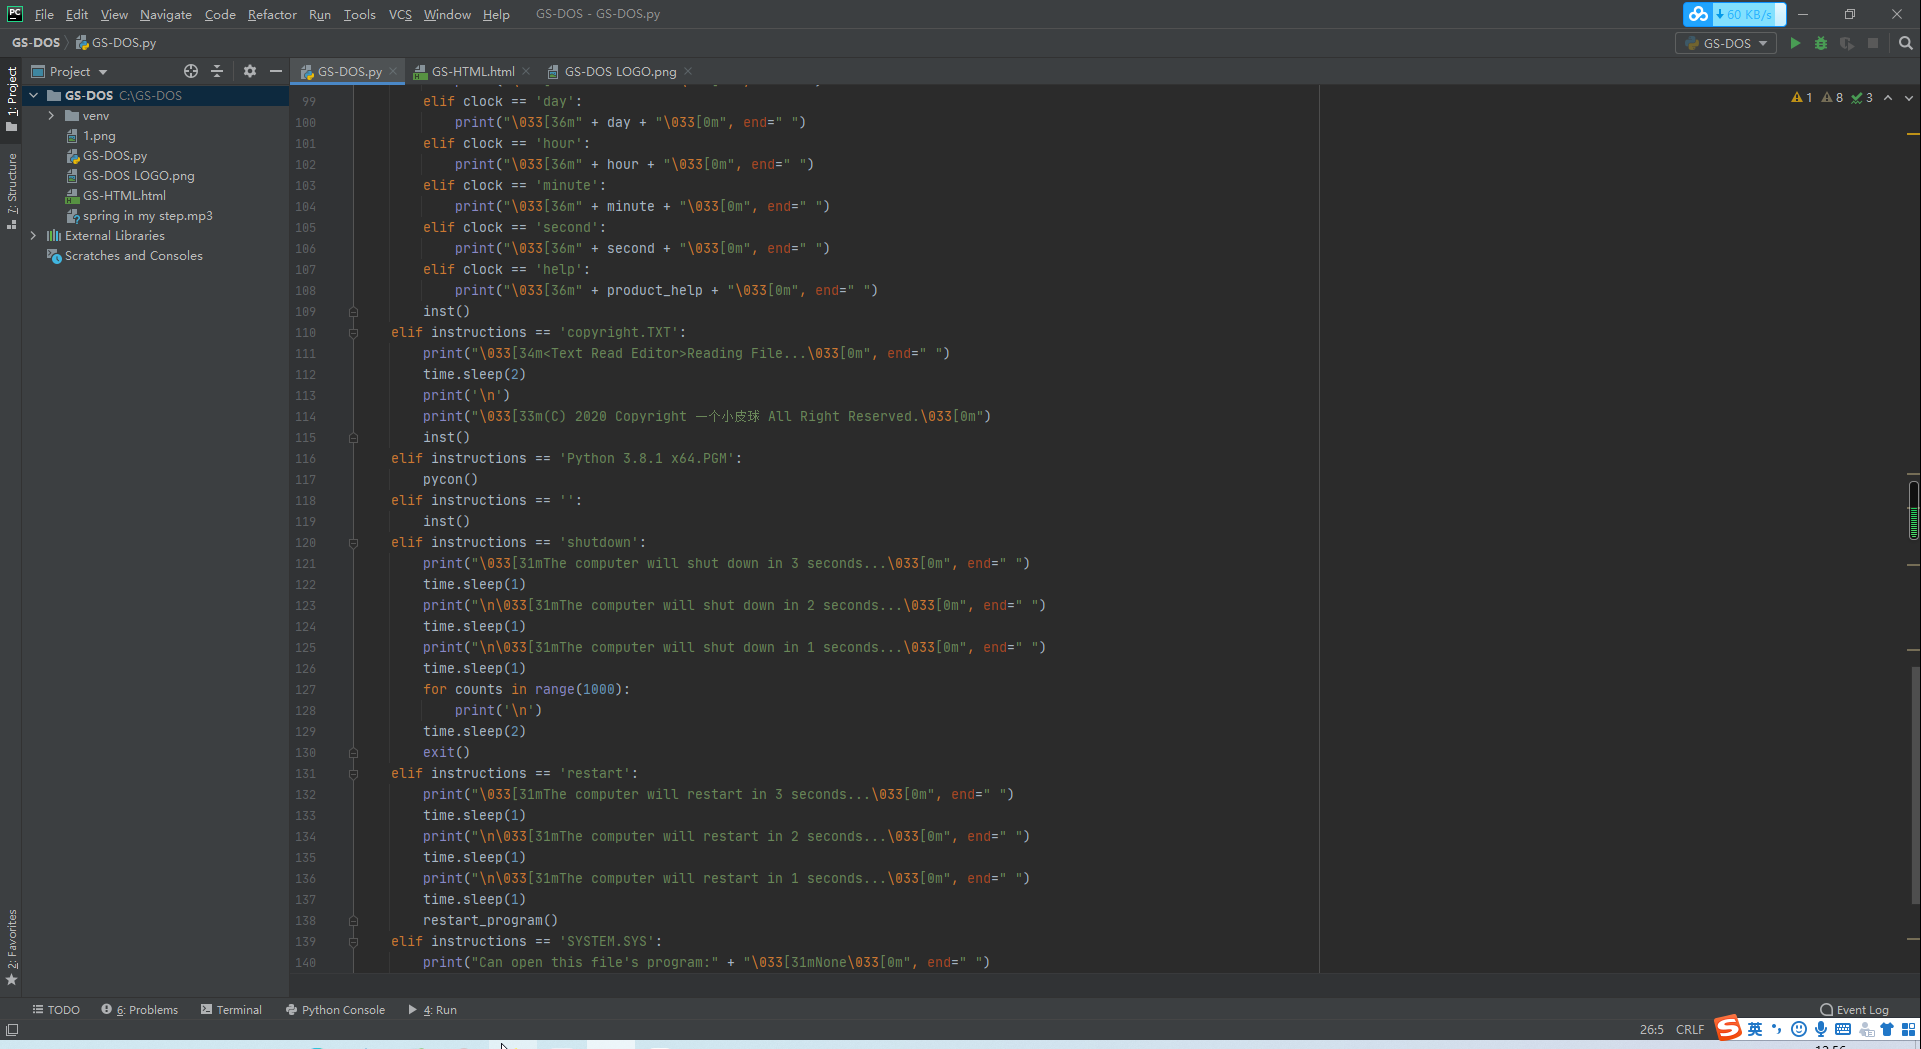Select GS-HTML.html in project tree
1921x1049 pixels.
coord(124,196)
